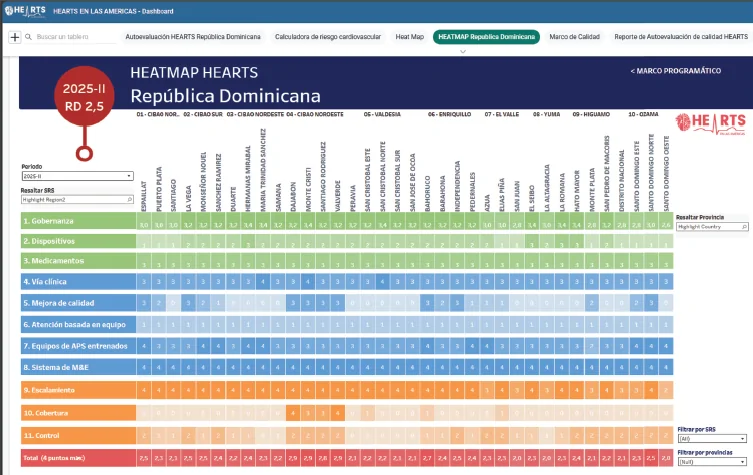Viewport: 753px width, 475px height.
Task: Select the '5. Mejora de calidad' row header
Action: coord(79,303)
